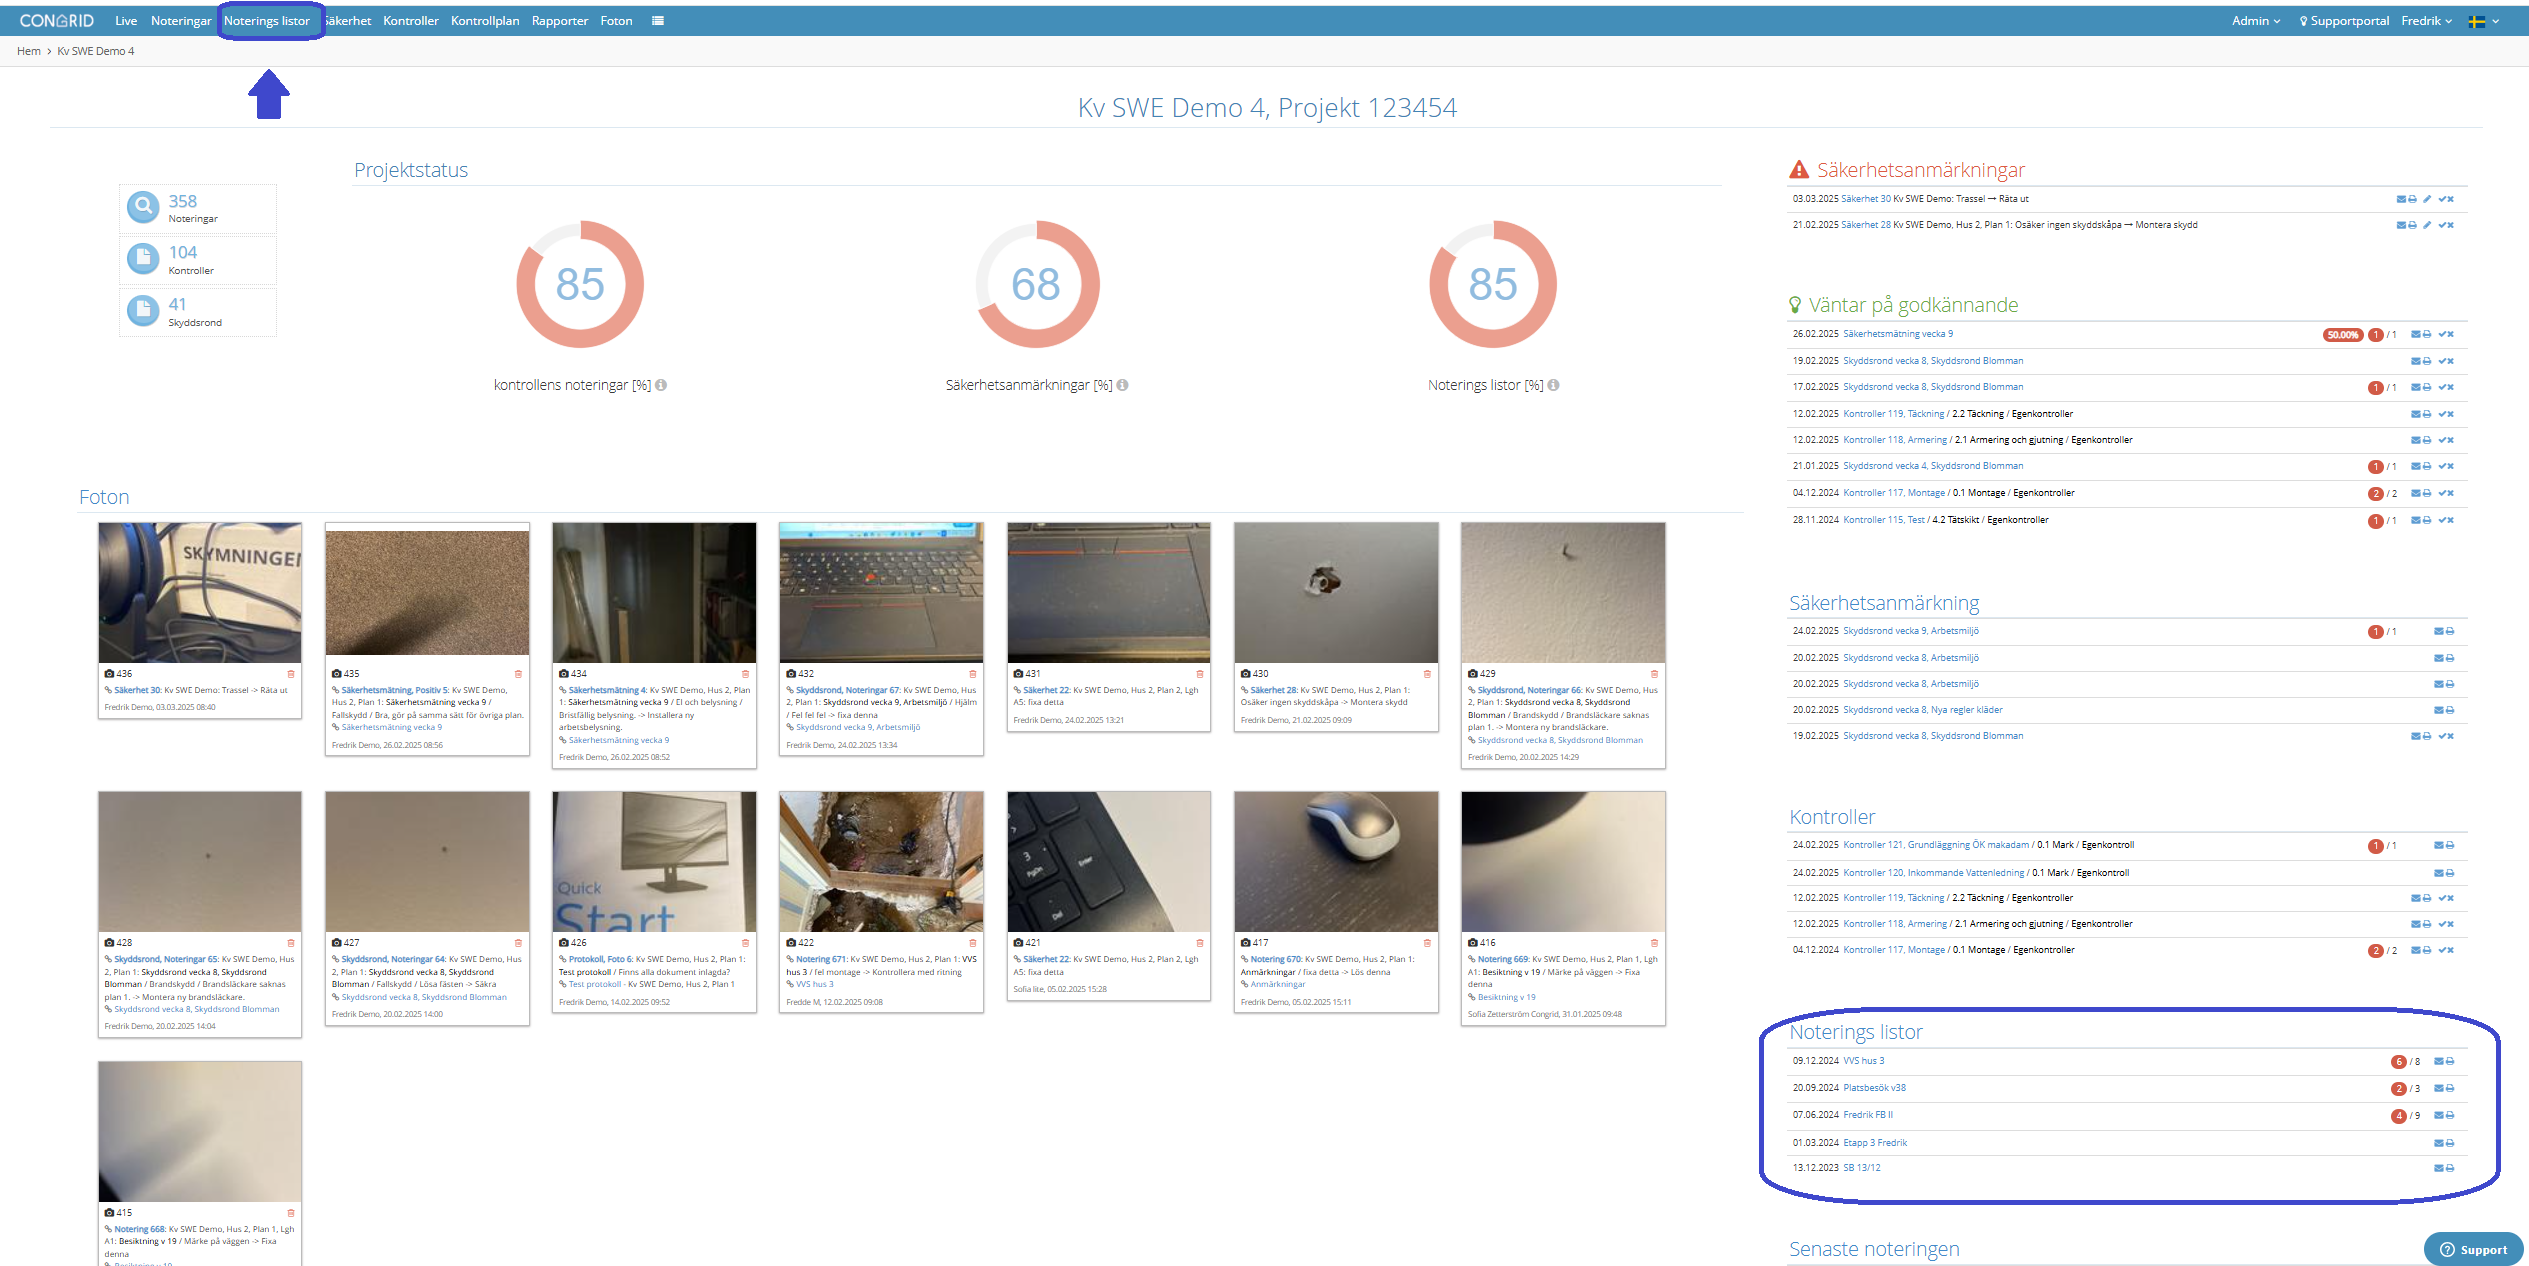Click the Support button
The width and height of the screenshot is (2529, 1266).
pos(2473,1249)
